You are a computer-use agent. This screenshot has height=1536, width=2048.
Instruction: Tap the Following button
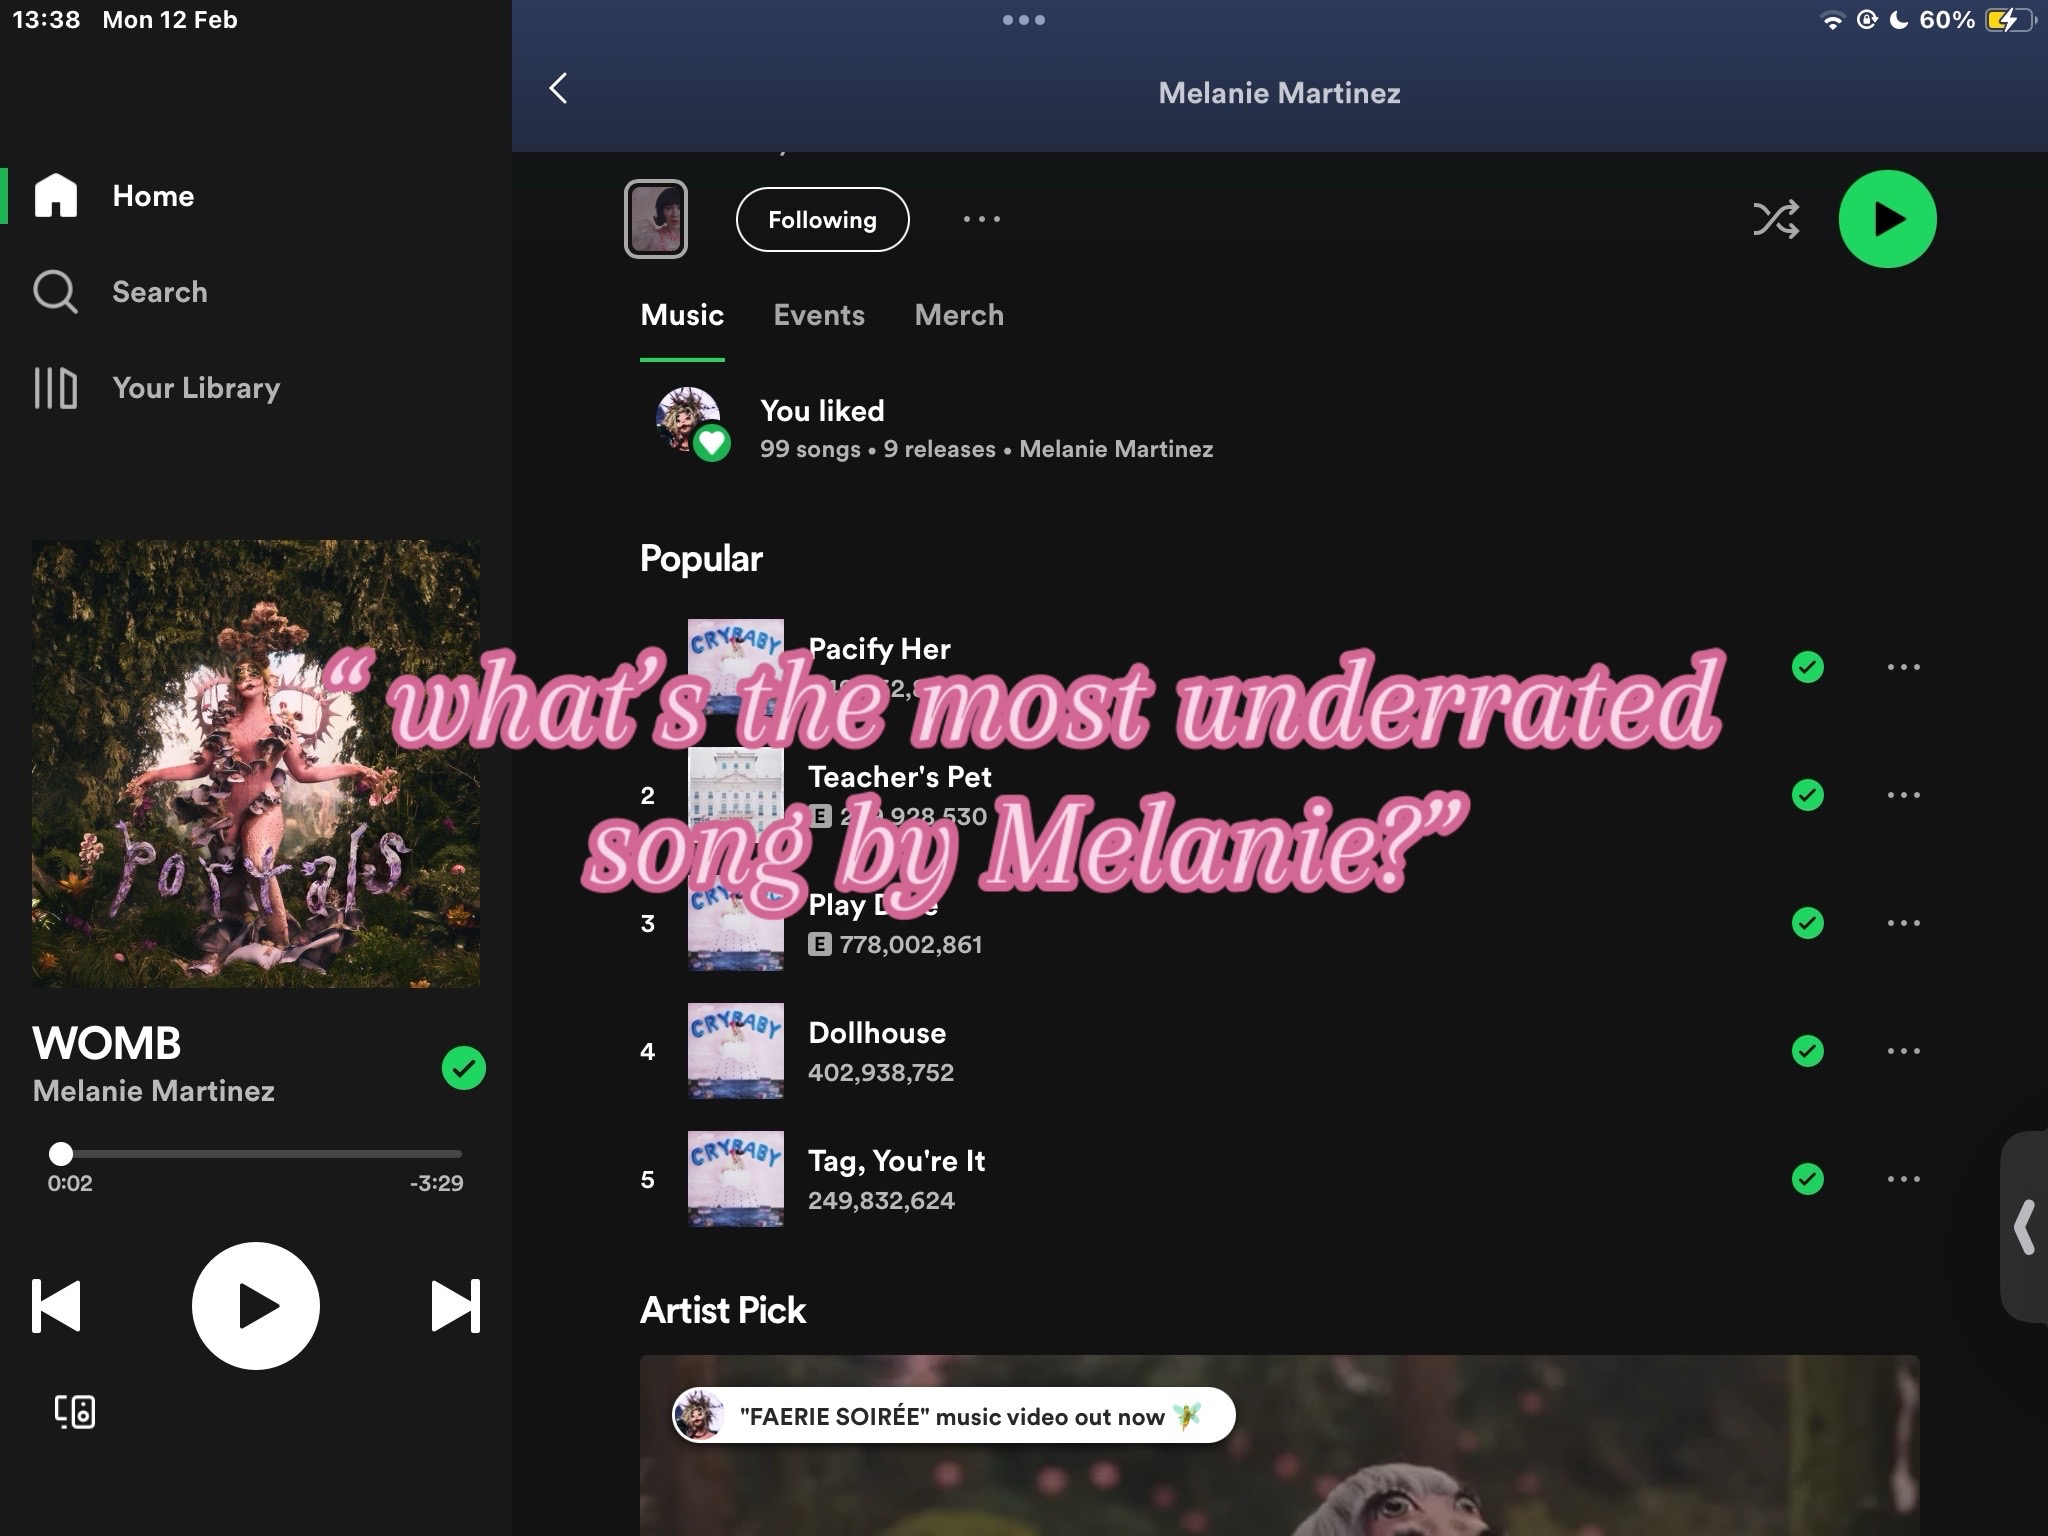822,219
